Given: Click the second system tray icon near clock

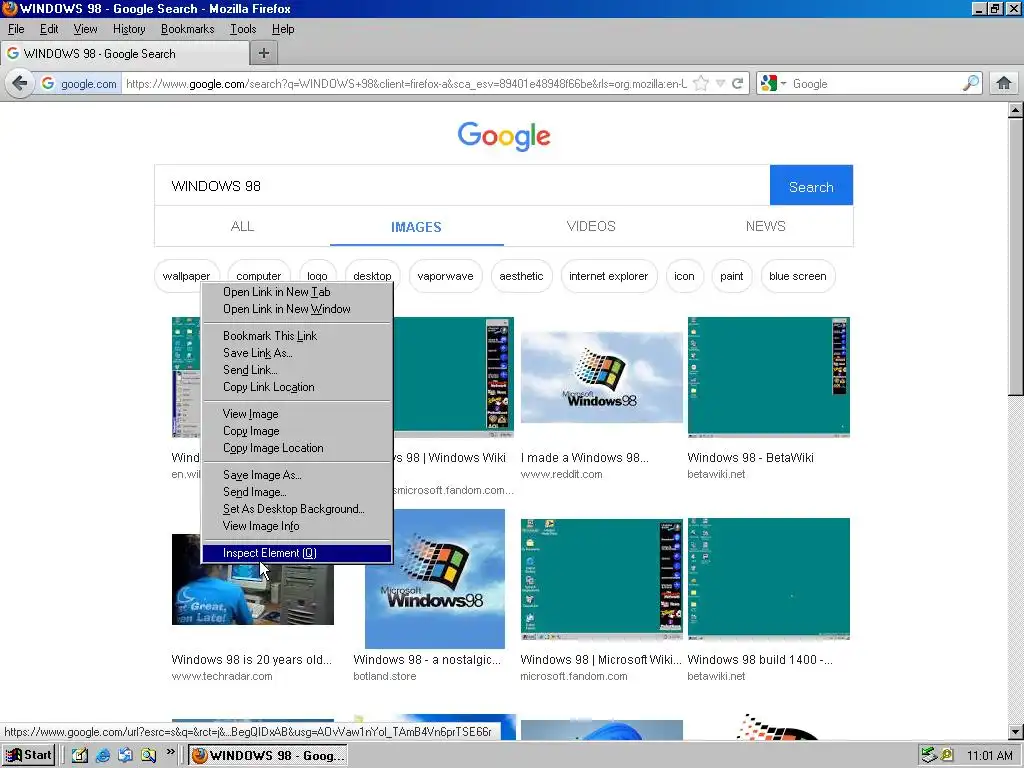Looking at the screenshot, I should pyautogui.click(x=946, y=756).
